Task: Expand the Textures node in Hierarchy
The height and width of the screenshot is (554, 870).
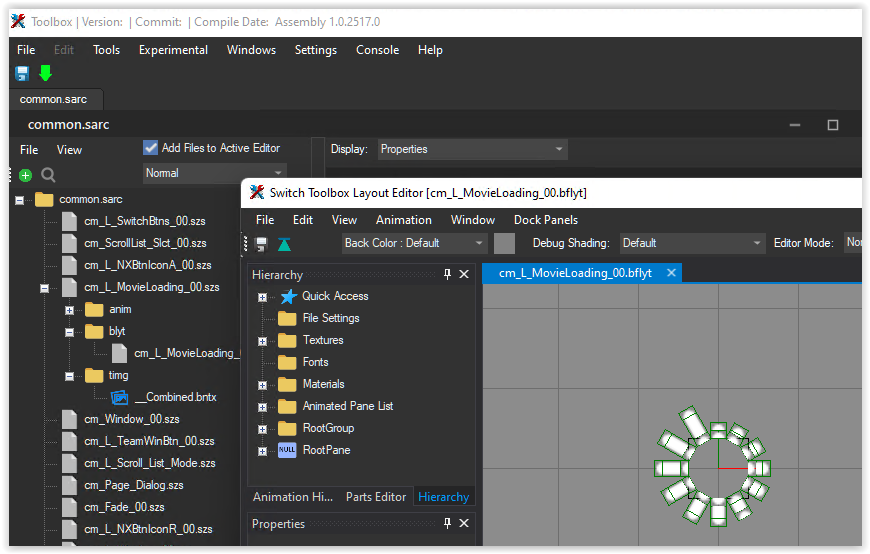Action: [x=262, y=341]
